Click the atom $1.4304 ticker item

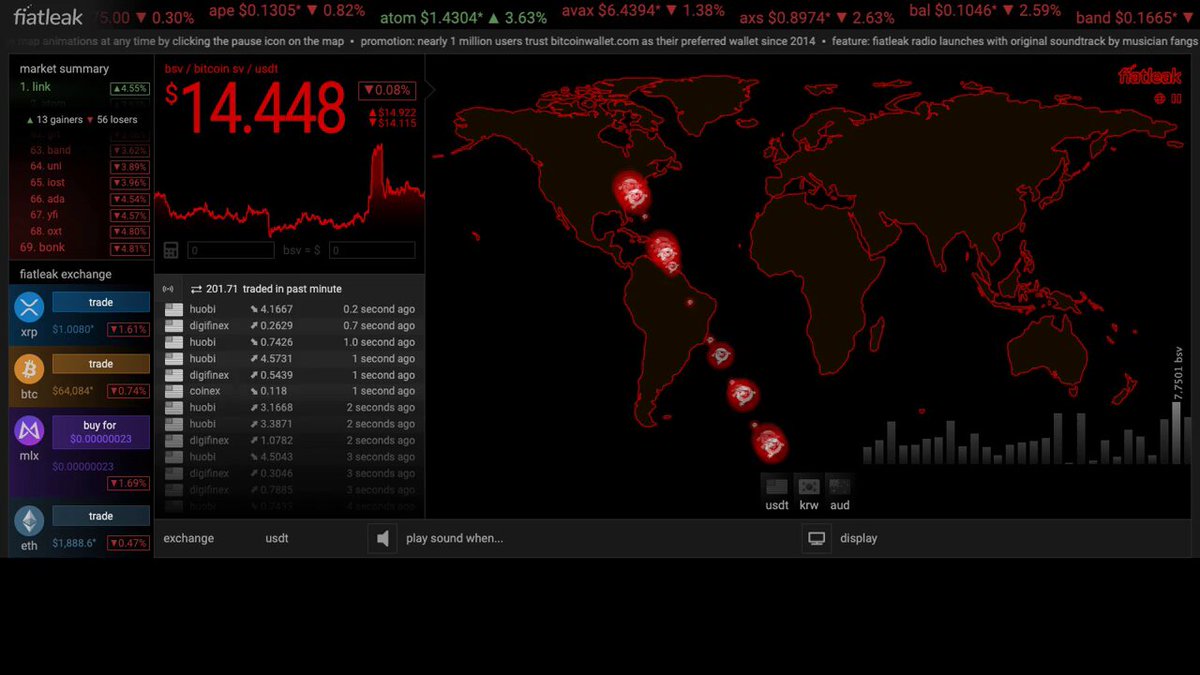pos(463,17)
